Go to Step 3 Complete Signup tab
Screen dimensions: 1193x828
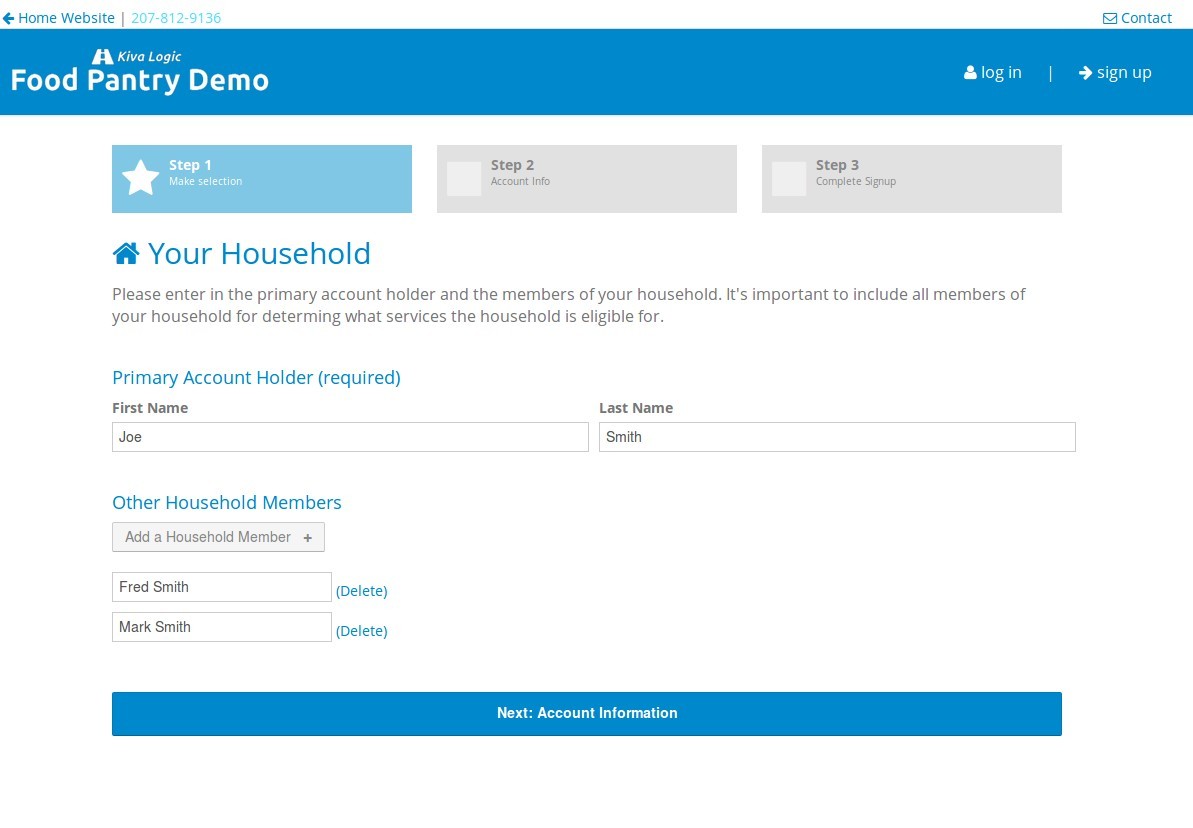click(911, 179)
